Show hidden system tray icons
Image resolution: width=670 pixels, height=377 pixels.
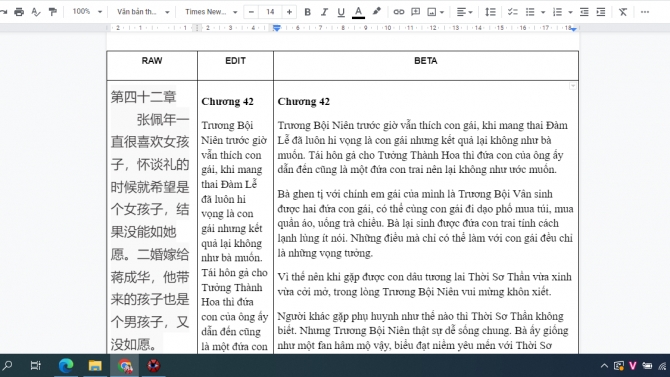point(604,366)
